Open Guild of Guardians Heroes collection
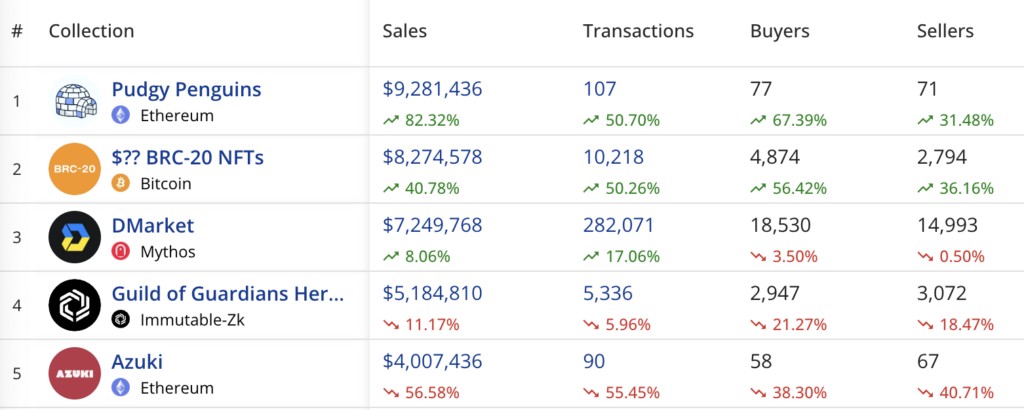 [x=227, y=293]
